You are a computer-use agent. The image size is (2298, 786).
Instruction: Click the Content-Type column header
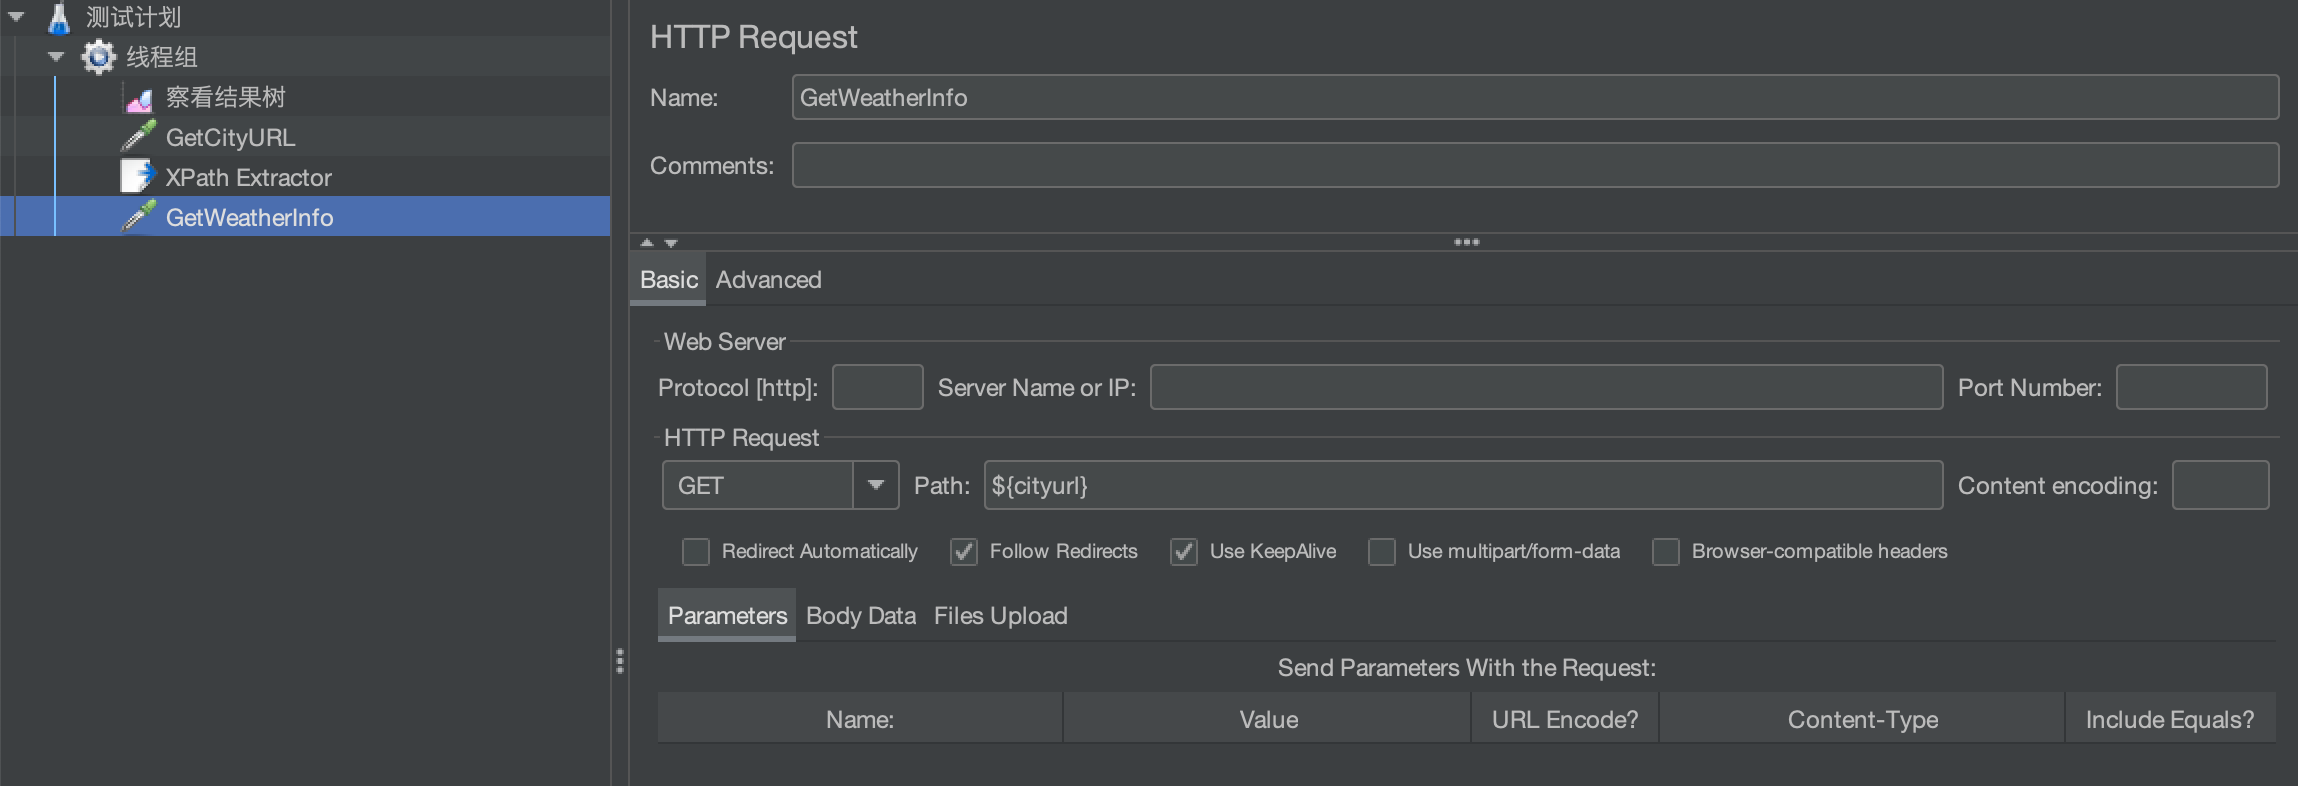click(1863, 719)
